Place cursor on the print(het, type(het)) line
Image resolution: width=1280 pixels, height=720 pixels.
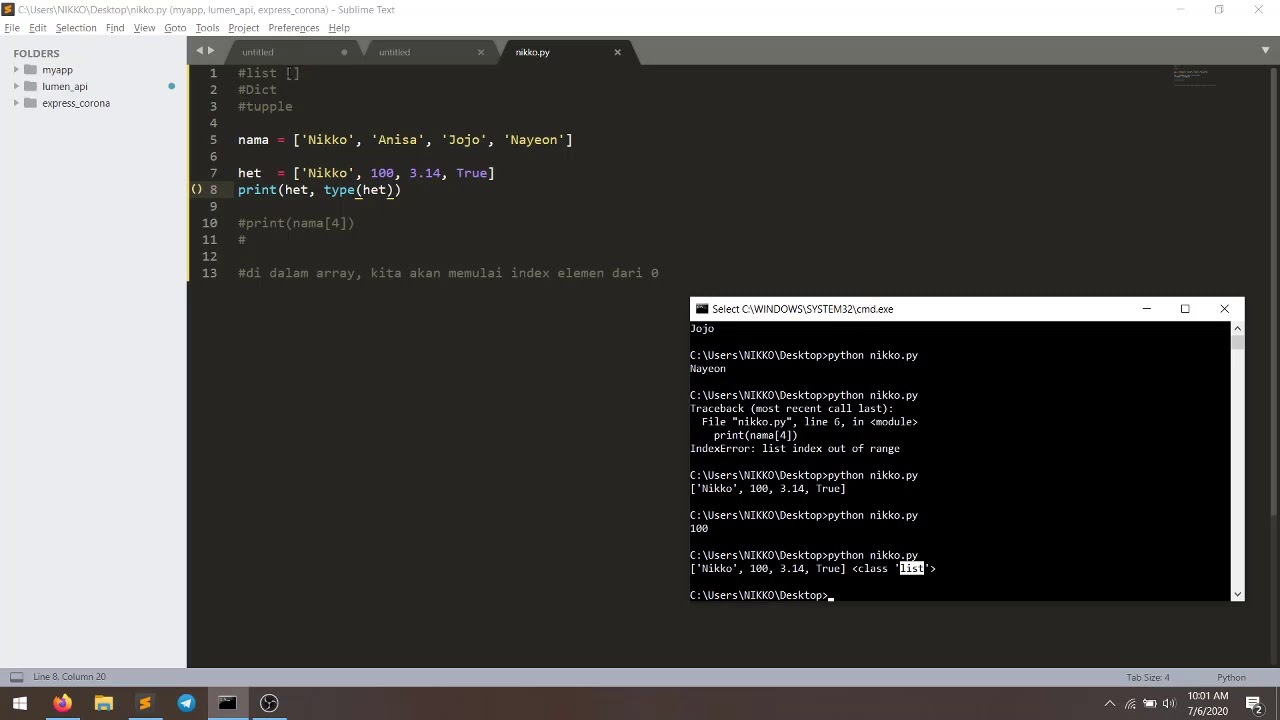(x=319, y=190)
